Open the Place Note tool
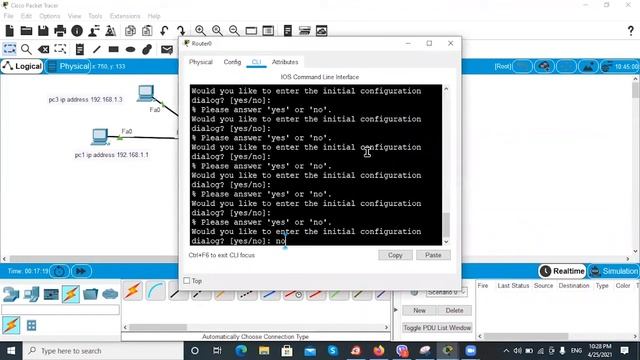This screenshot has height=360, width=640. 80,49
